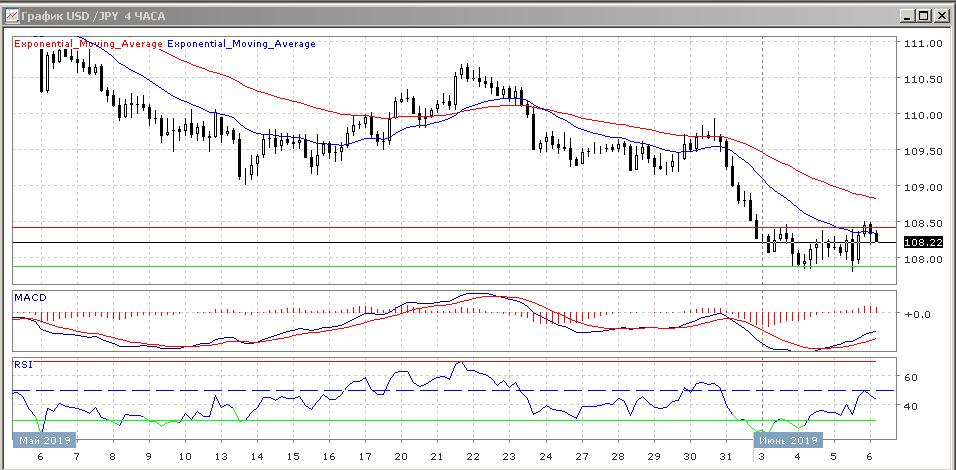Viewport: 956px width, 470px height.
Task: Click date label 10 on time axis
Action: (x=185, y=457)
